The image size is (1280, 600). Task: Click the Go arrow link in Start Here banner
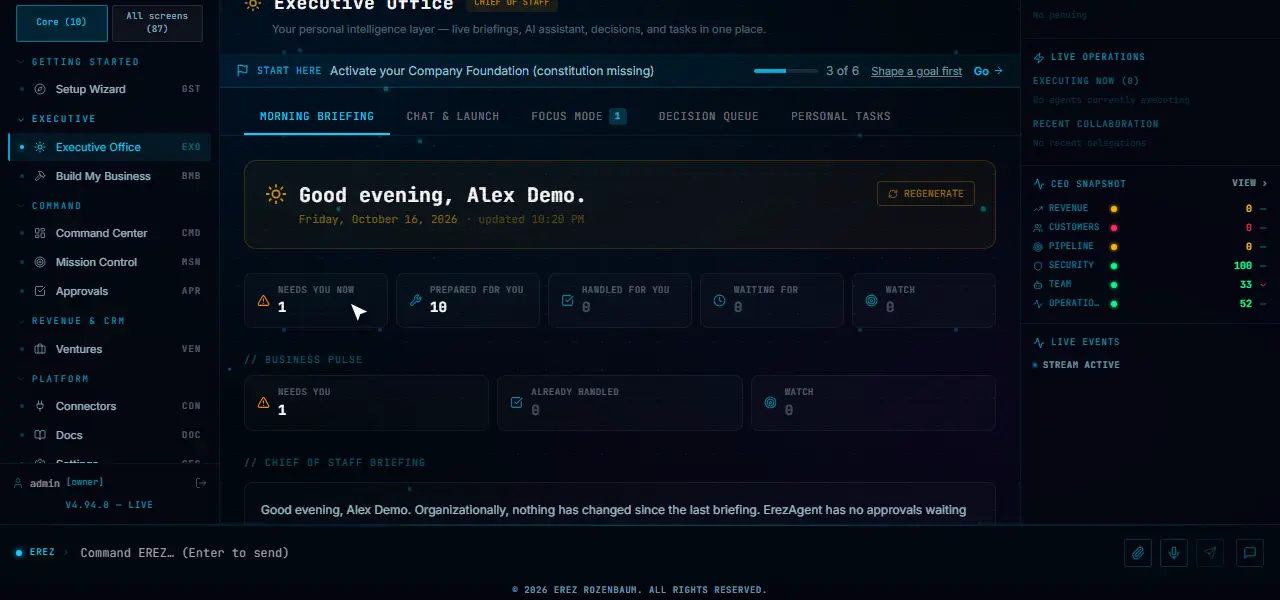(988, 71)
